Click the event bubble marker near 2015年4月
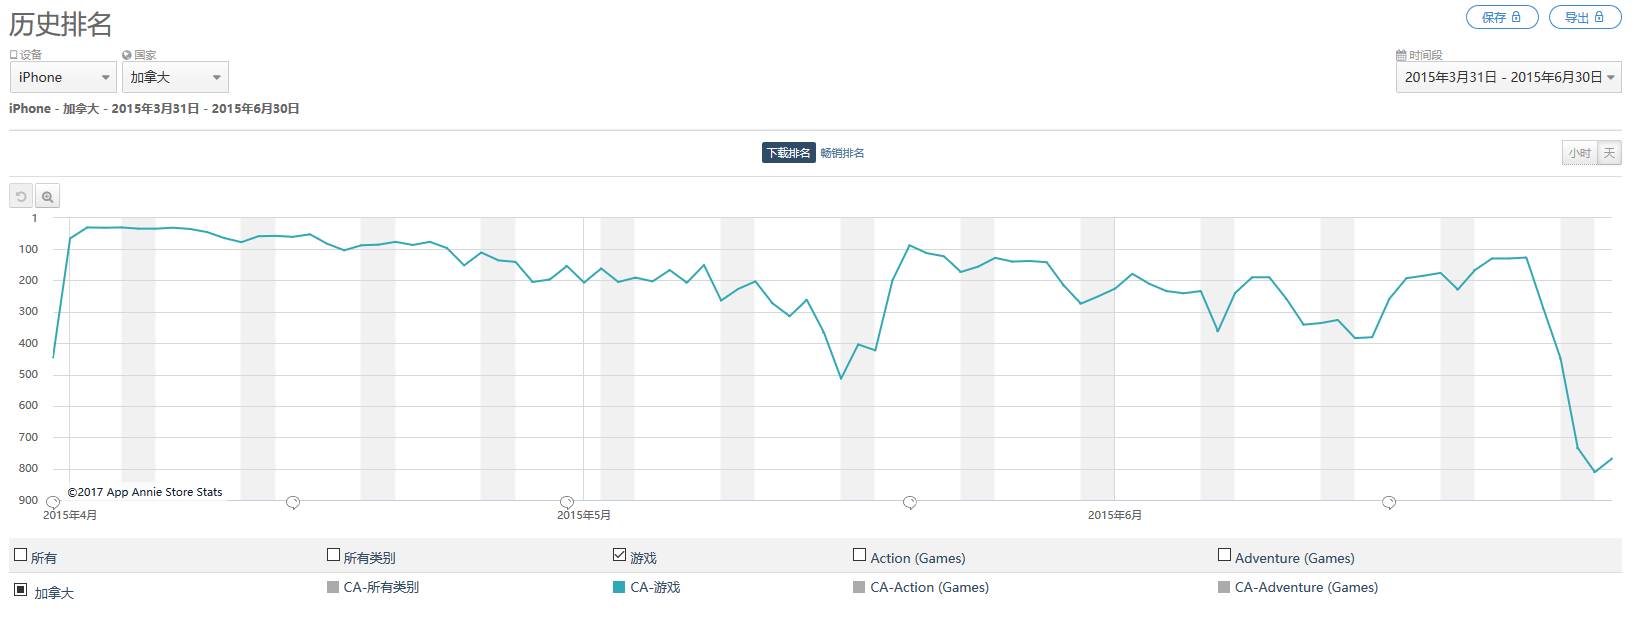Screen dimensions: 1647x623 tap(53, 502)
